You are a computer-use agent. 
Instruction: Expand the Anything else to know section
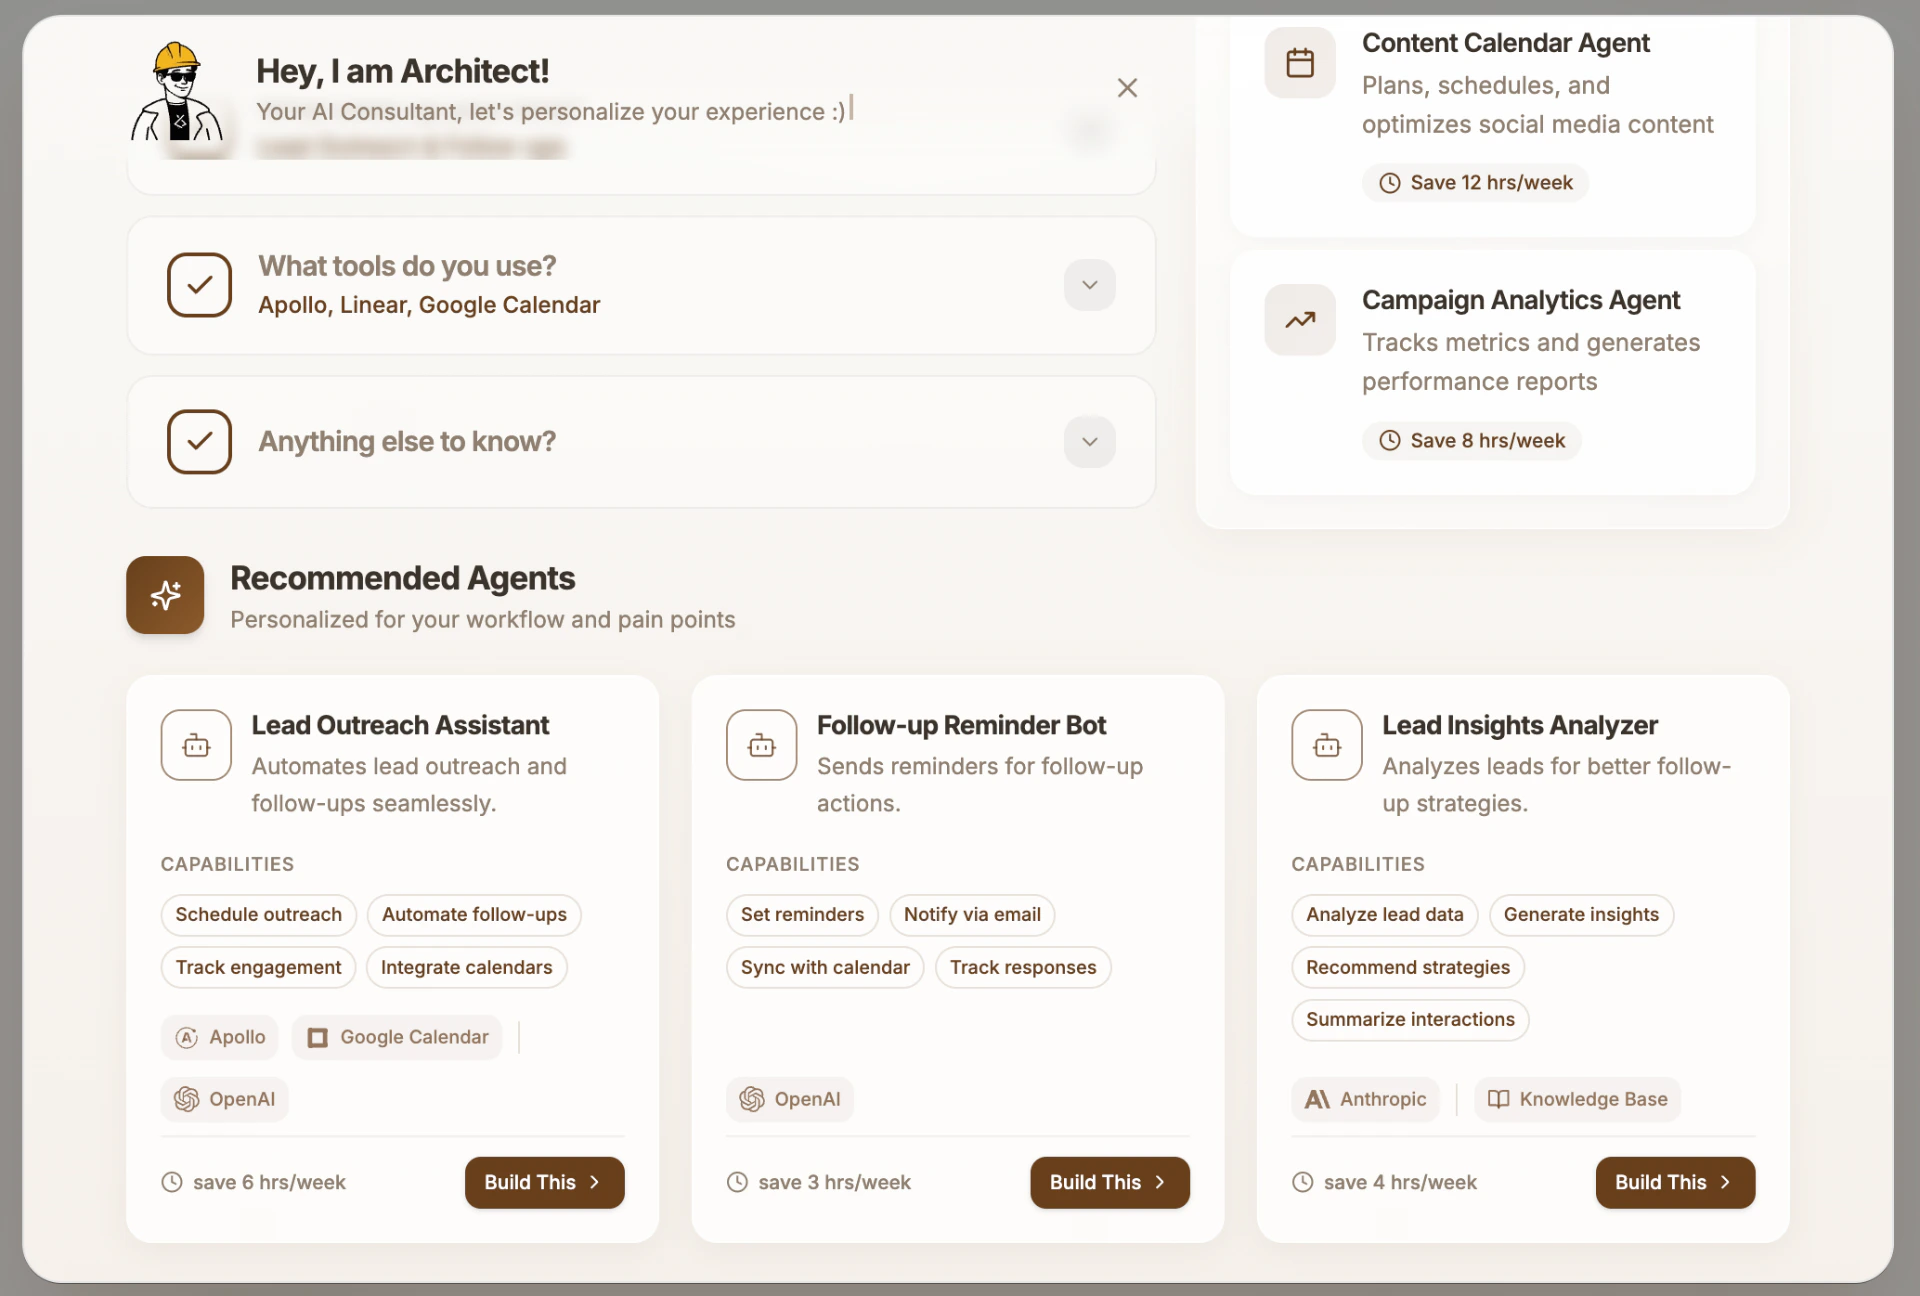click(x=1089, y=441)
